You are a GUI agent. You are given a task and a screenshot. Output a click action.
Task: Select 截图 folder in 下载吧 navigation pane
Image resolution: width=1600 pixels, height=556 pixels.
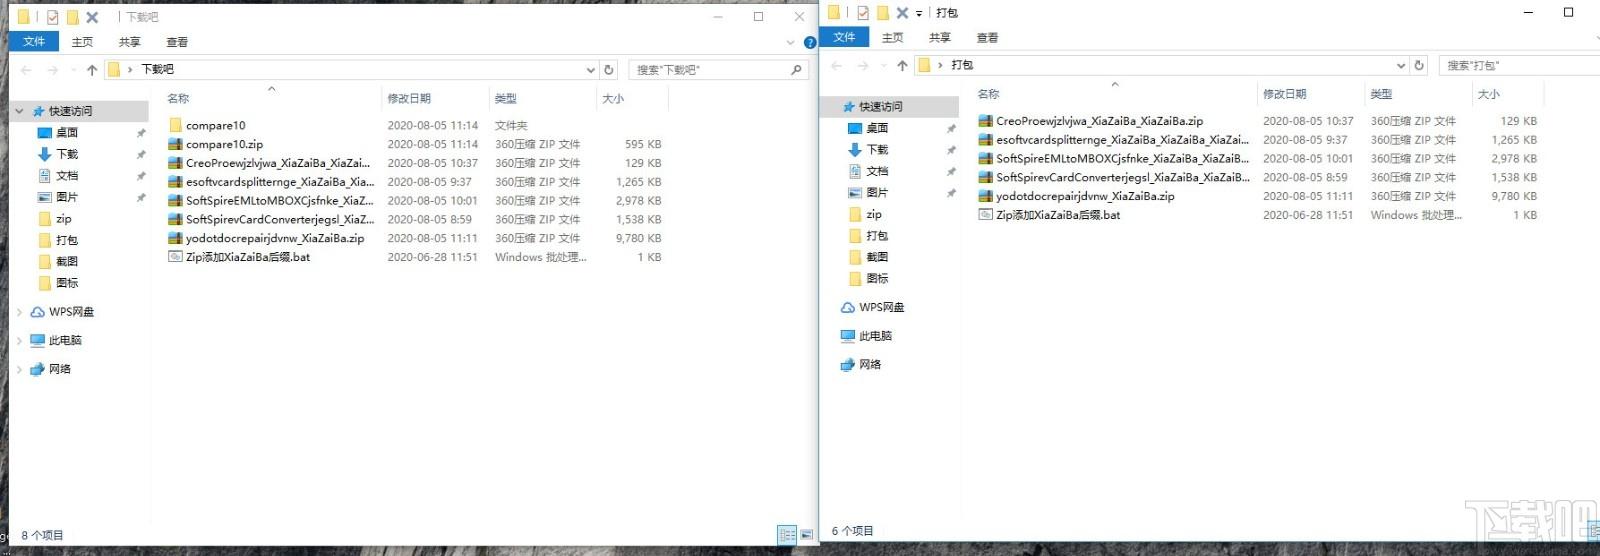coord(67,262)
